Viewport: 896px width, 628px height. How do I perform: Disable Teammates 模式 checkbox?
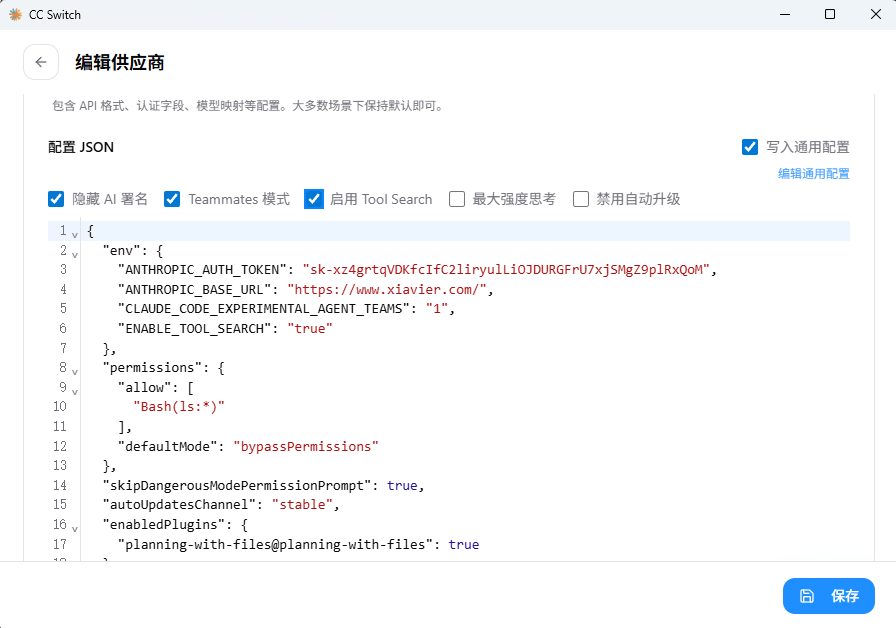click(172, 199)
